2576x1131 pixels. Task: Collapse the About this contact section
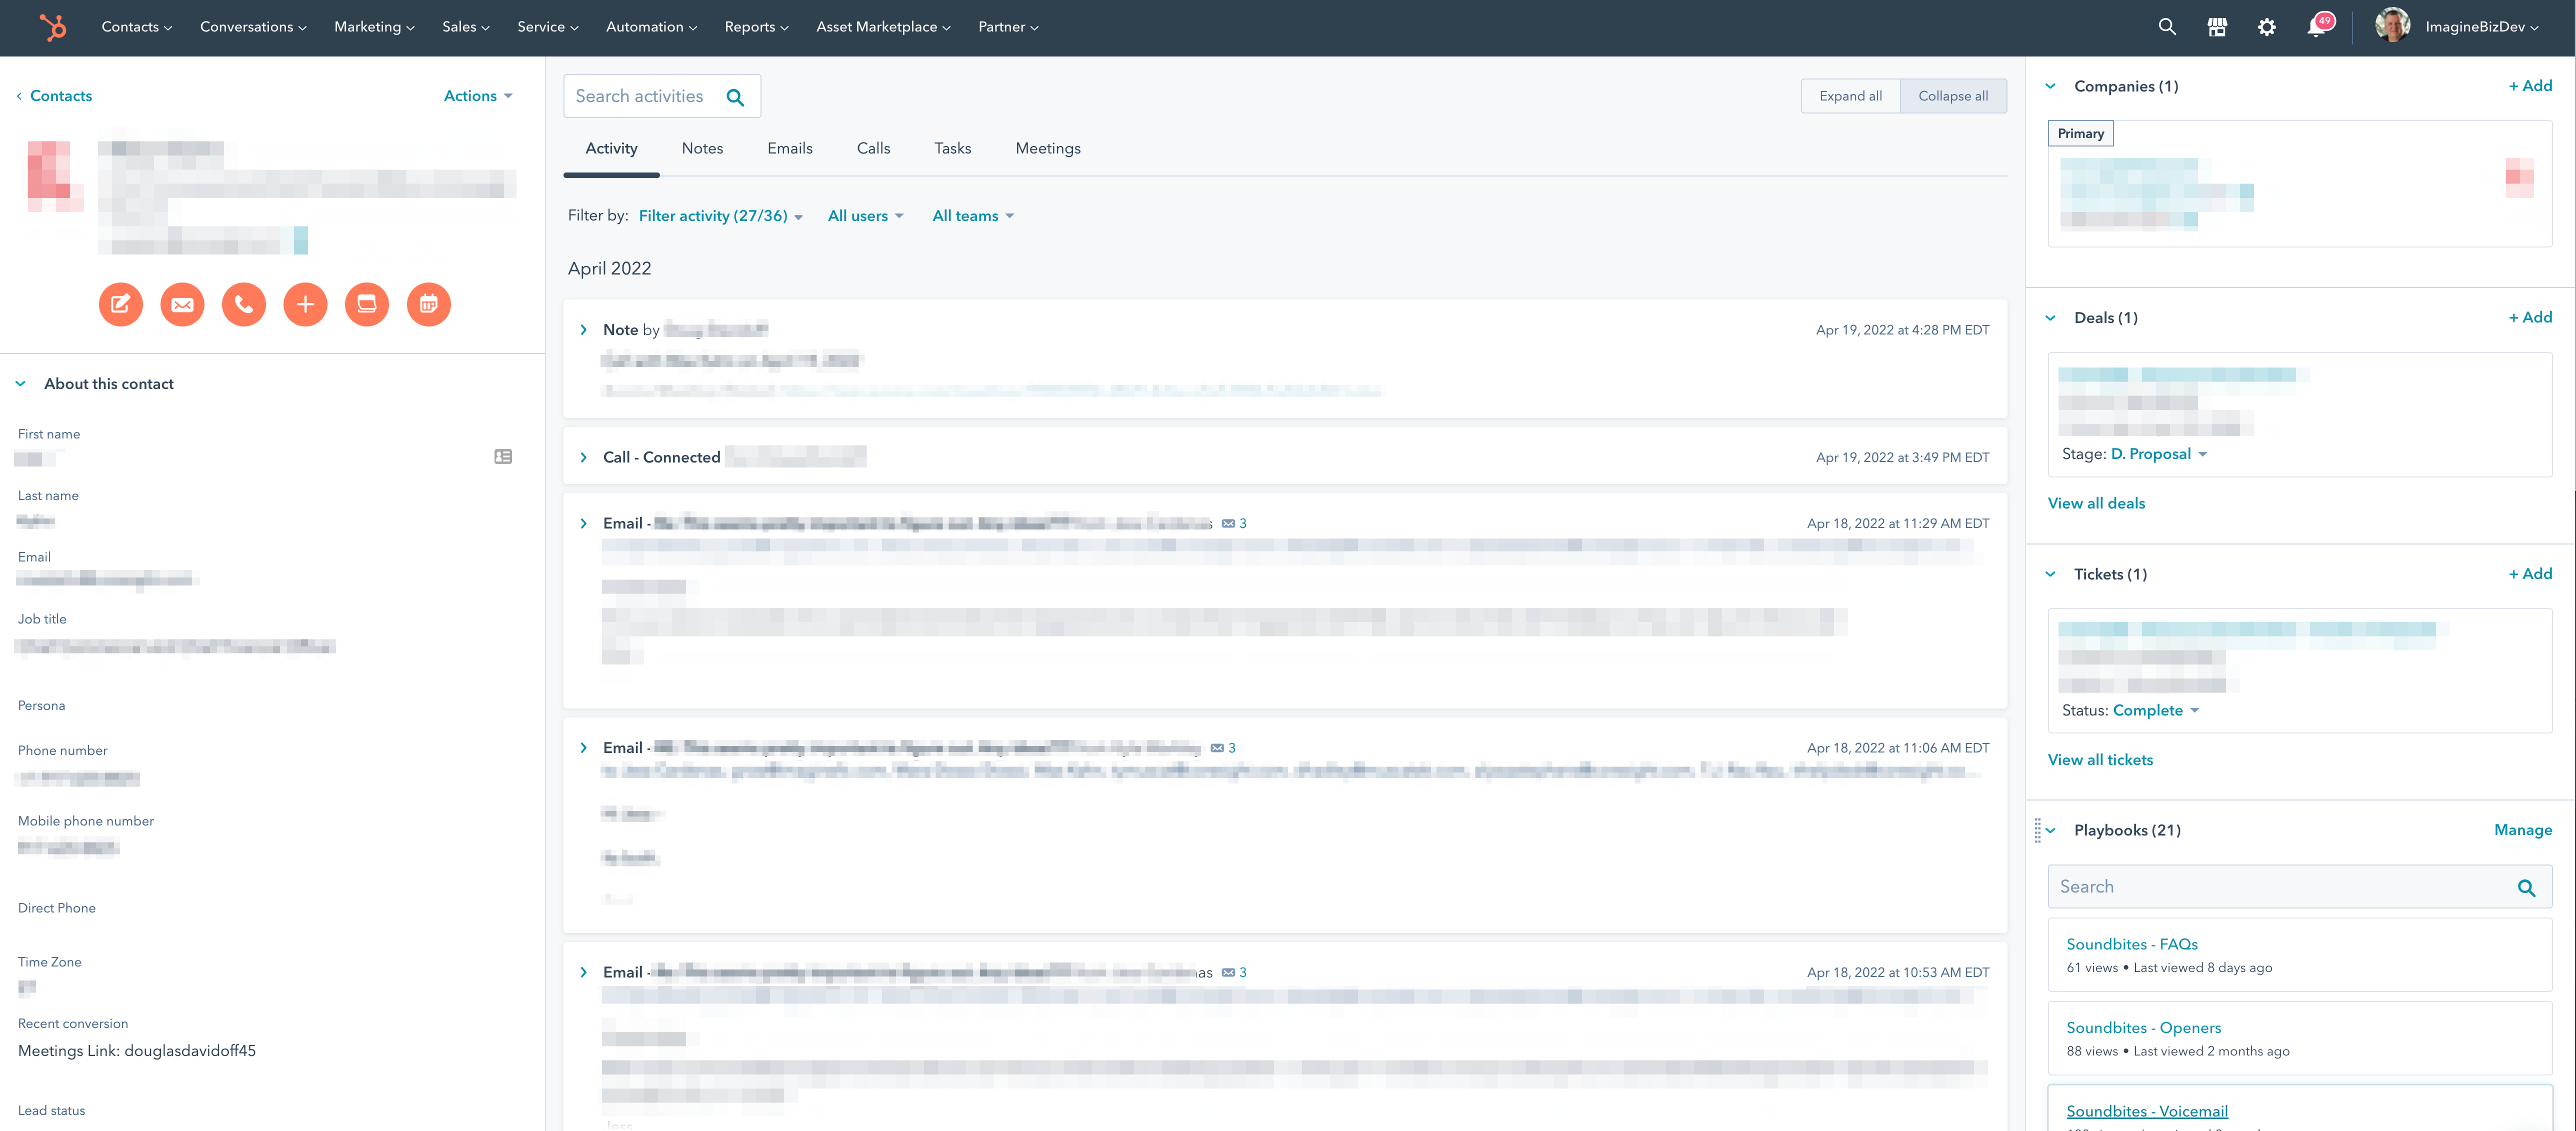point(19,383)
